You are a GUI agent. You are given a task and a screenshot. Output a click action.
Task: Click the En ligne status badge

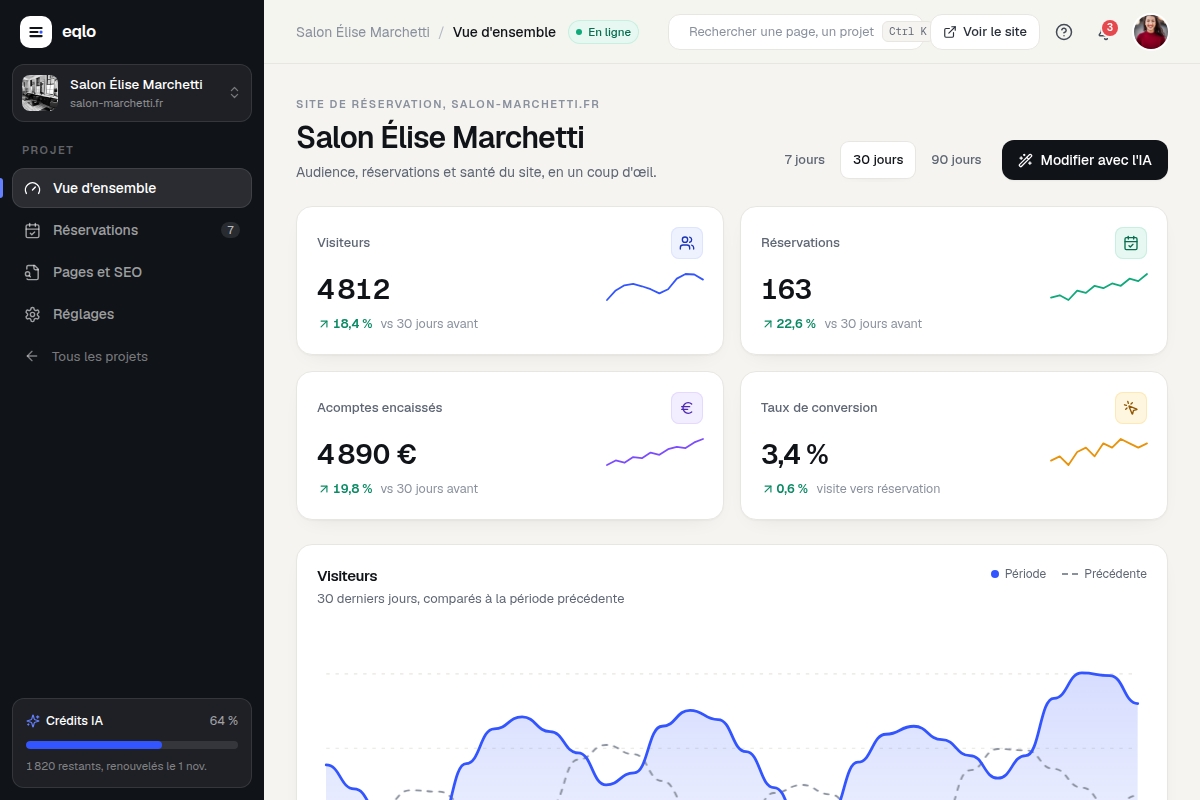click(x=603, y=32)
